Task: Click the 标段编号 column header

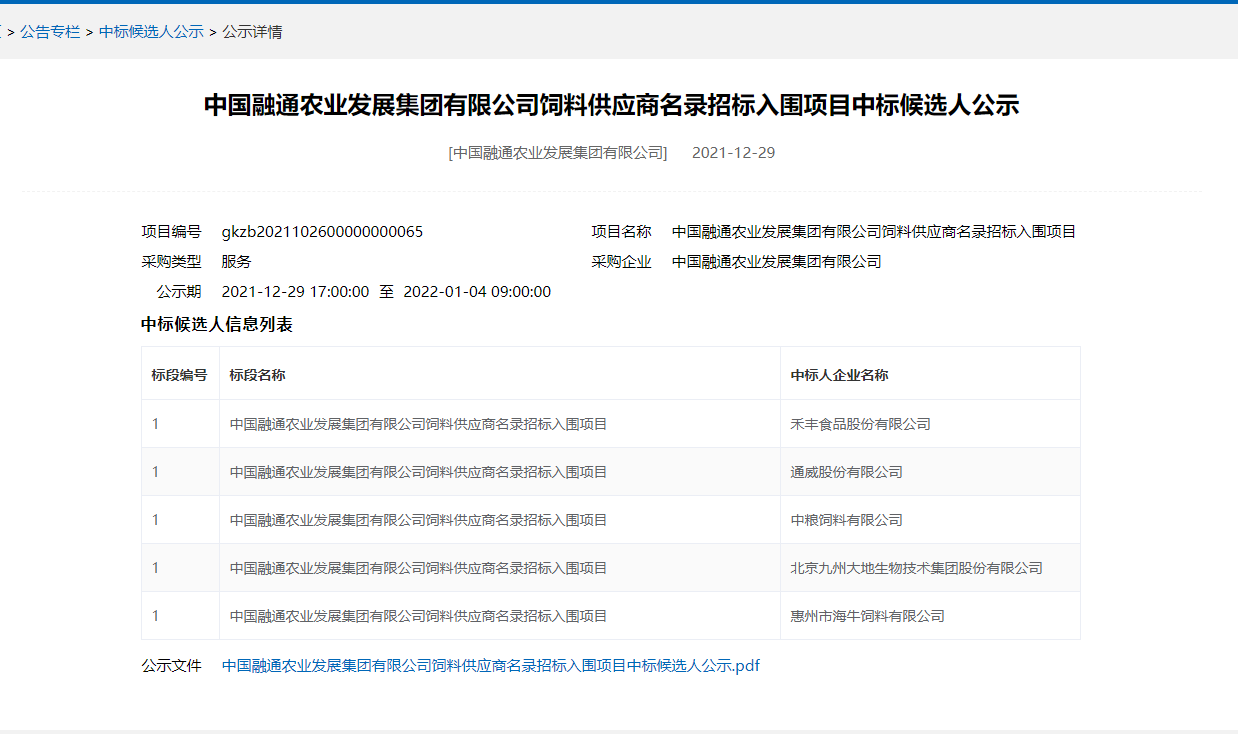Action: (180, 375)
